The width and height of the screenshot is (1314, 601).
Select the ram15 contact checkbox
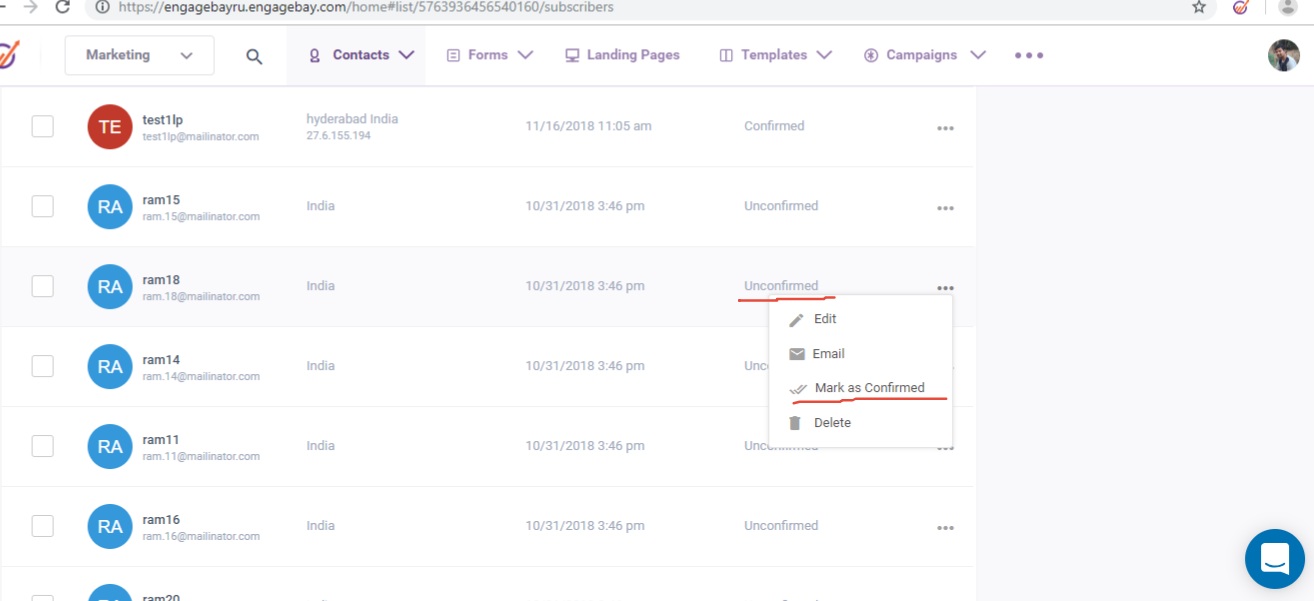43,206
